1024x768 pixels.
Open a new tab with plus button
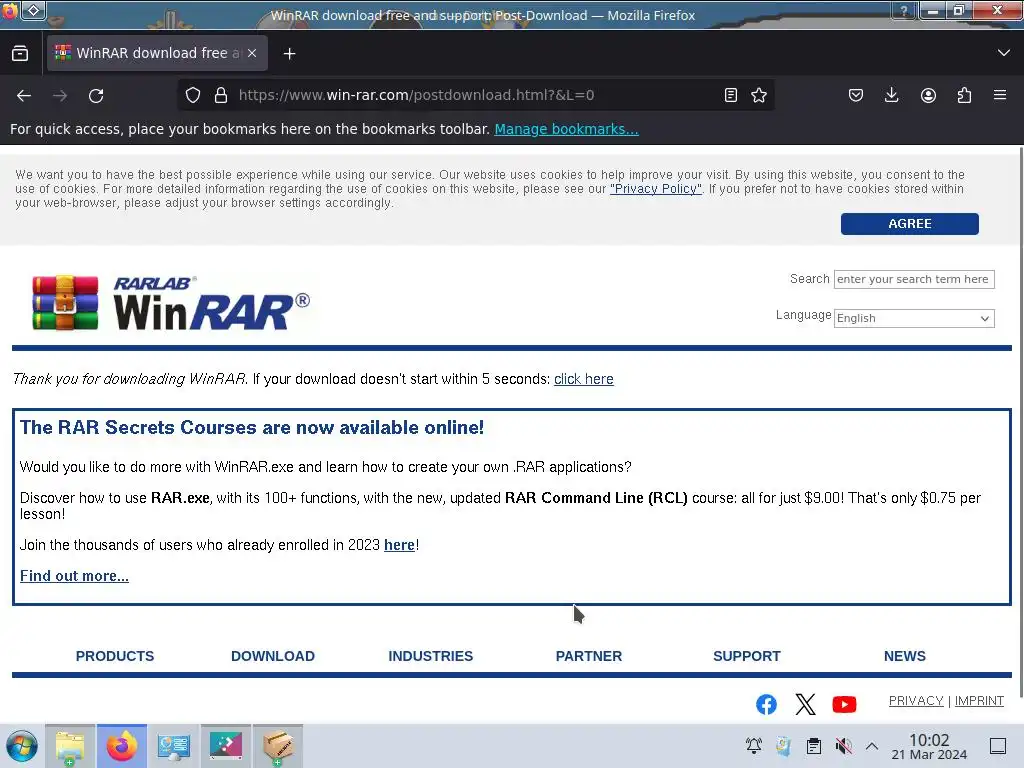289,54
